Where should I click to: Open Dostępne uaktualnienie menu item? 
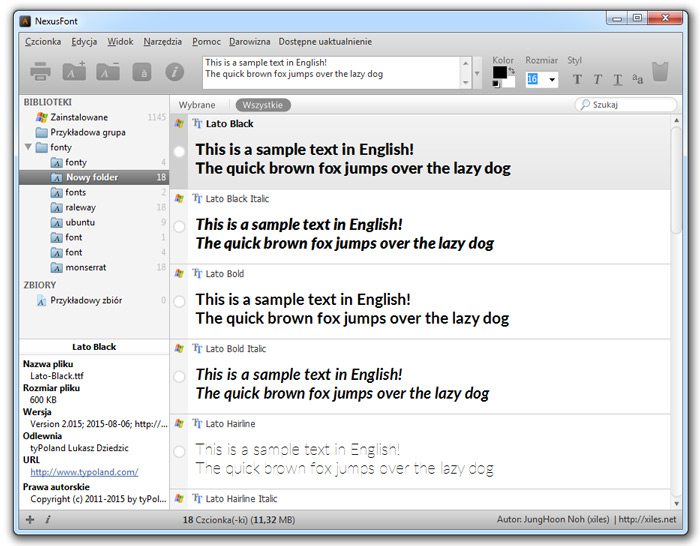325,42
